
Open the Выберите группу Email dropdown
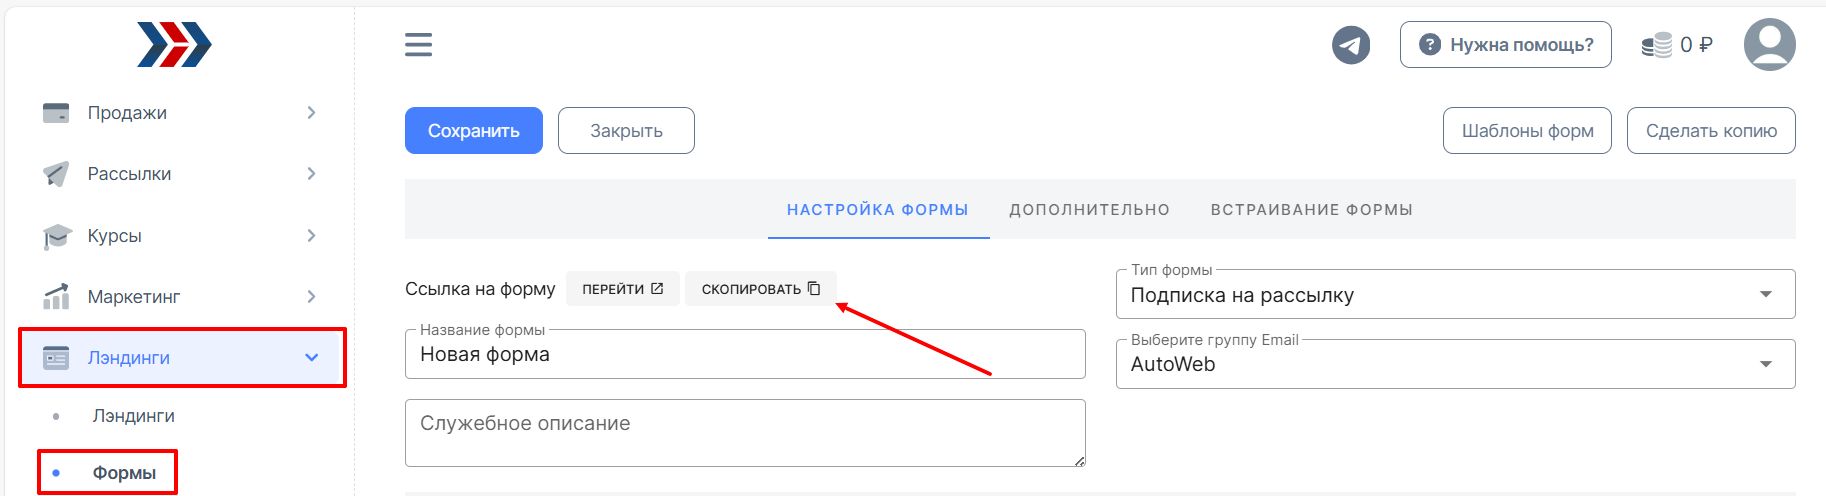tap(1455, 364)
